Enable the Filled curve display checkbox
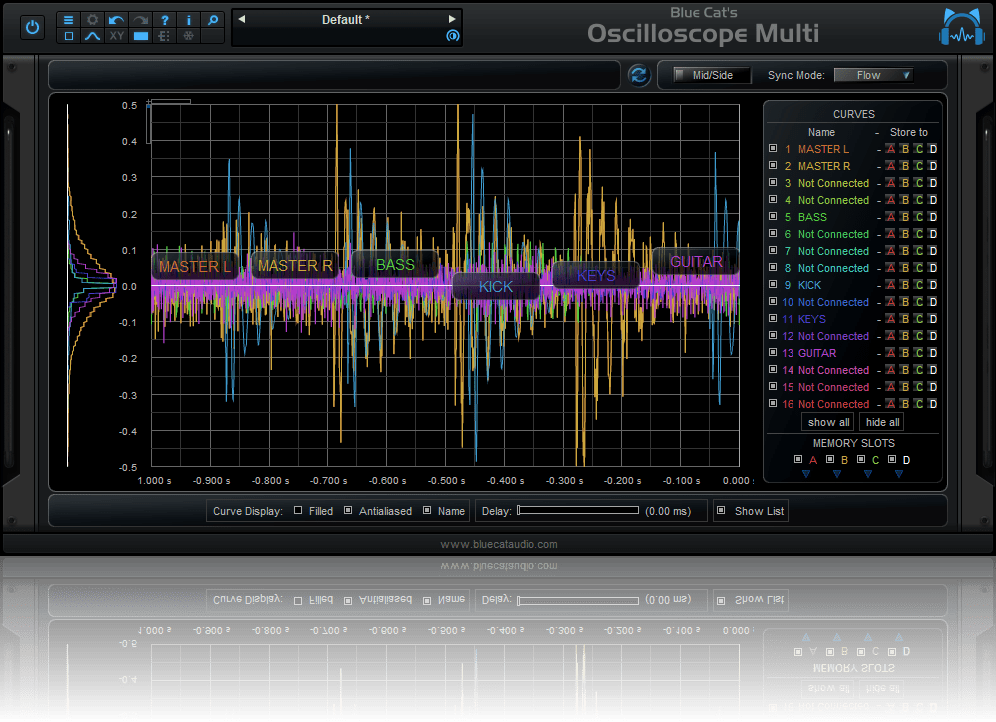Viewport: 996px width, 722px height. pos(298,511)
